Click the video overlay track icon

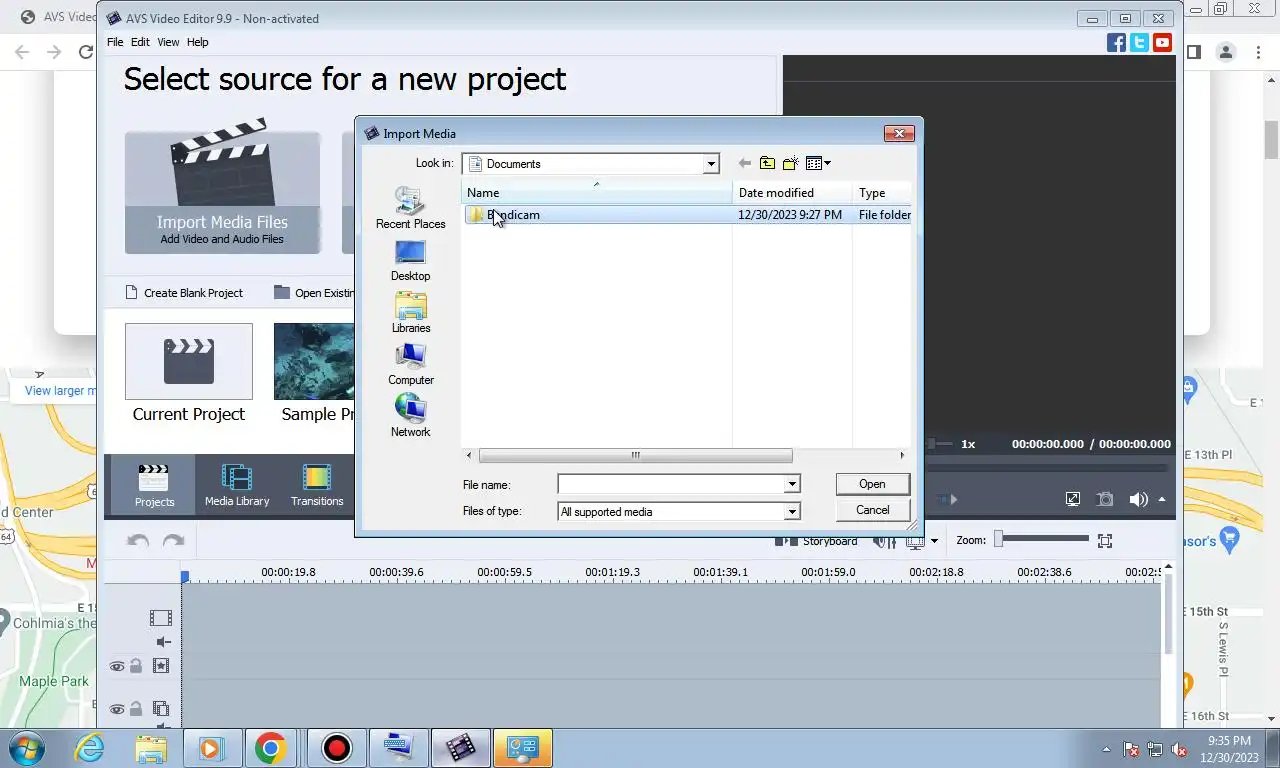160,709
